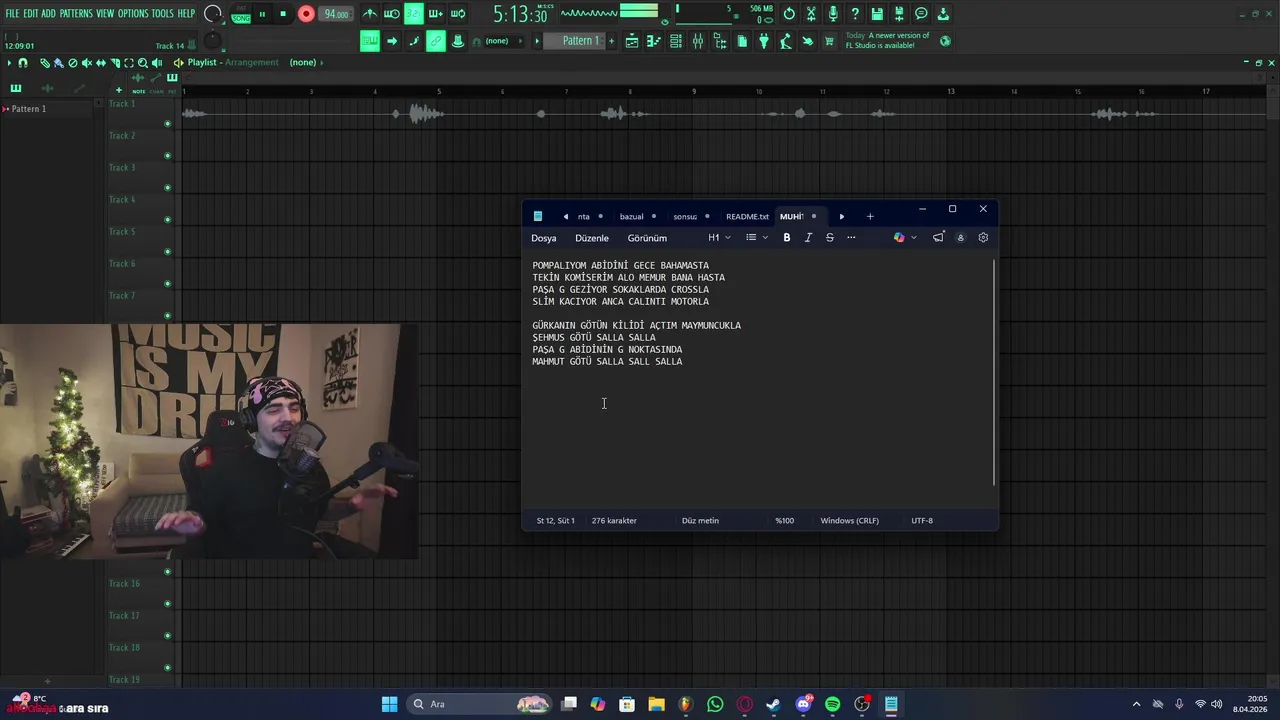Switch to bazual tab in Notepad
The height and width of the screenshot is (720, 1280).
(631, 216)
